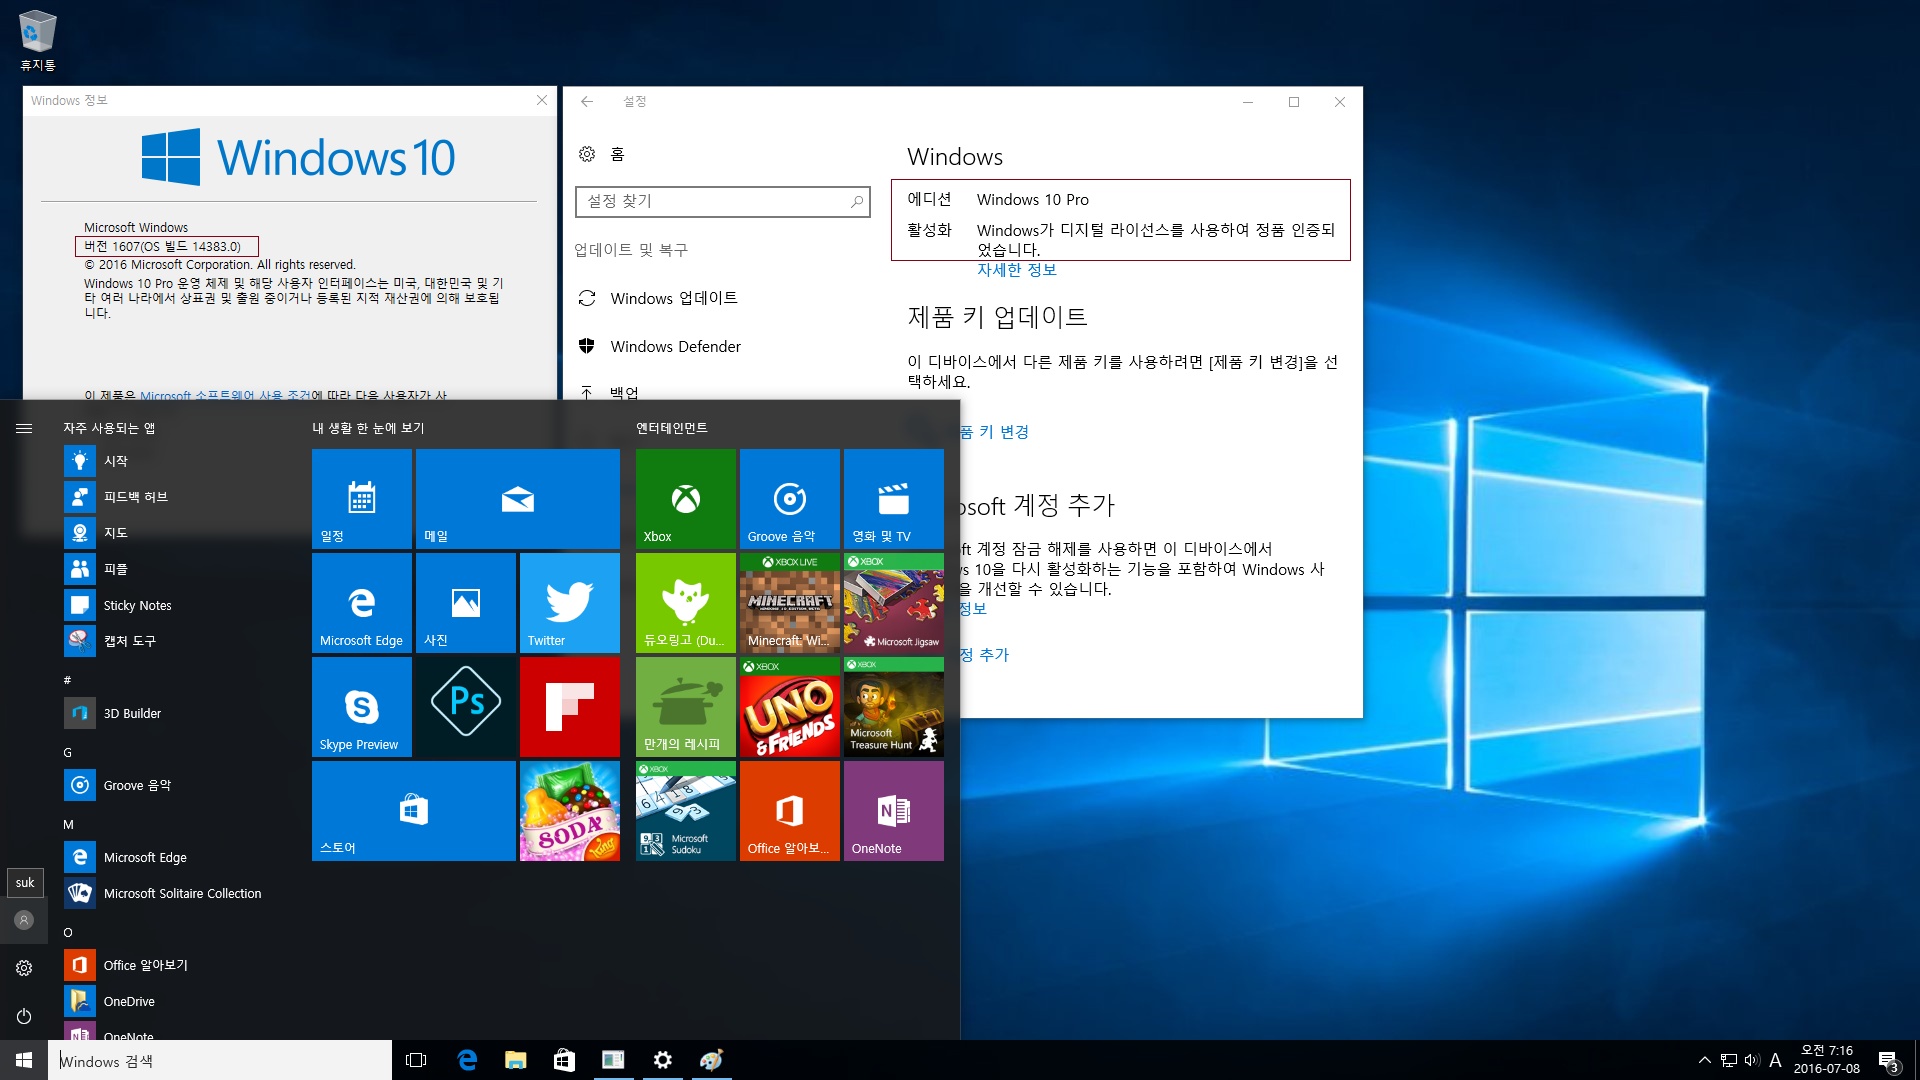The height and width of the screenshot is (1080, 1920).
Task: Open 지도 in the app list
Action: 174,533
